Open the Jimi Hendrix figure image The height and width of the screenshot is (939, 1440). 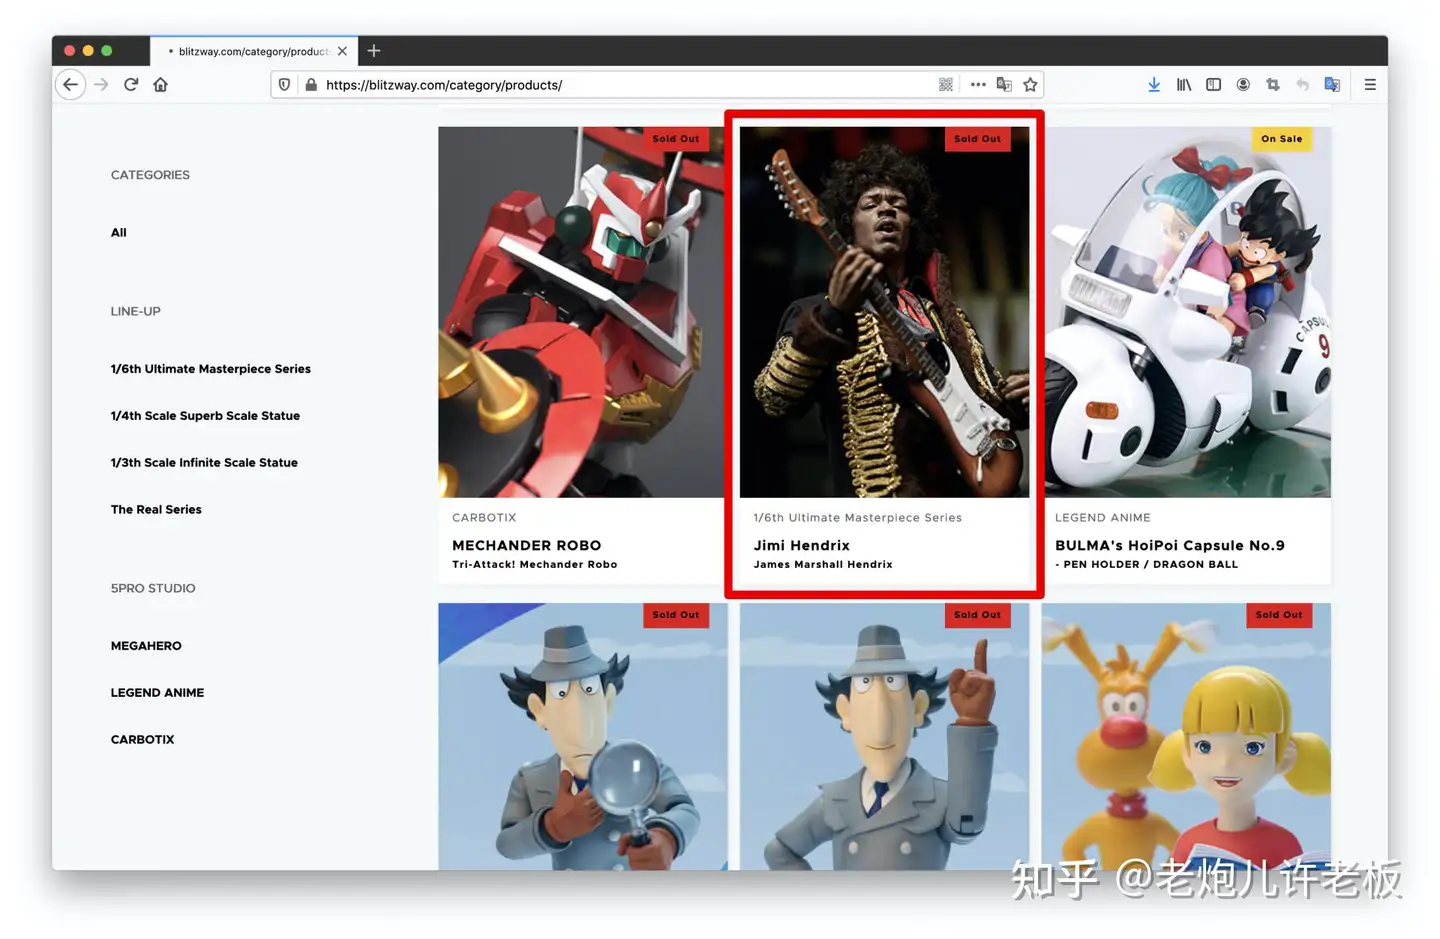(x=884, y=312)
